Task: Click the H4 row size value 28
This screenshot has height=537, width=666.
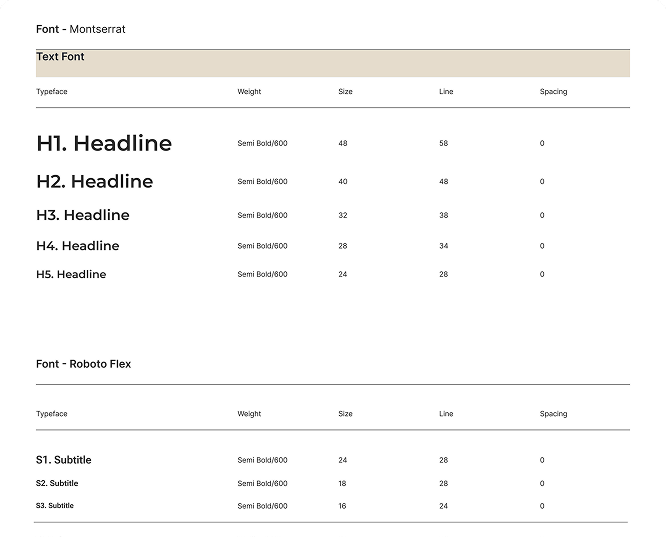Action: coord(343,246)
